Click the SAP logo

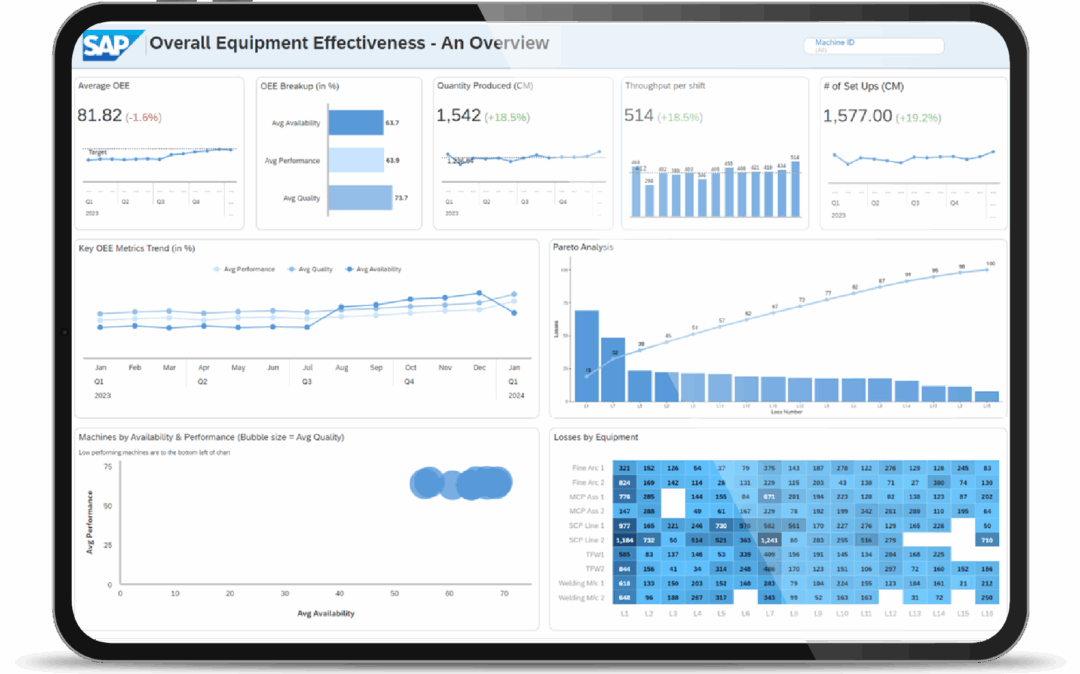pos(110,44)
